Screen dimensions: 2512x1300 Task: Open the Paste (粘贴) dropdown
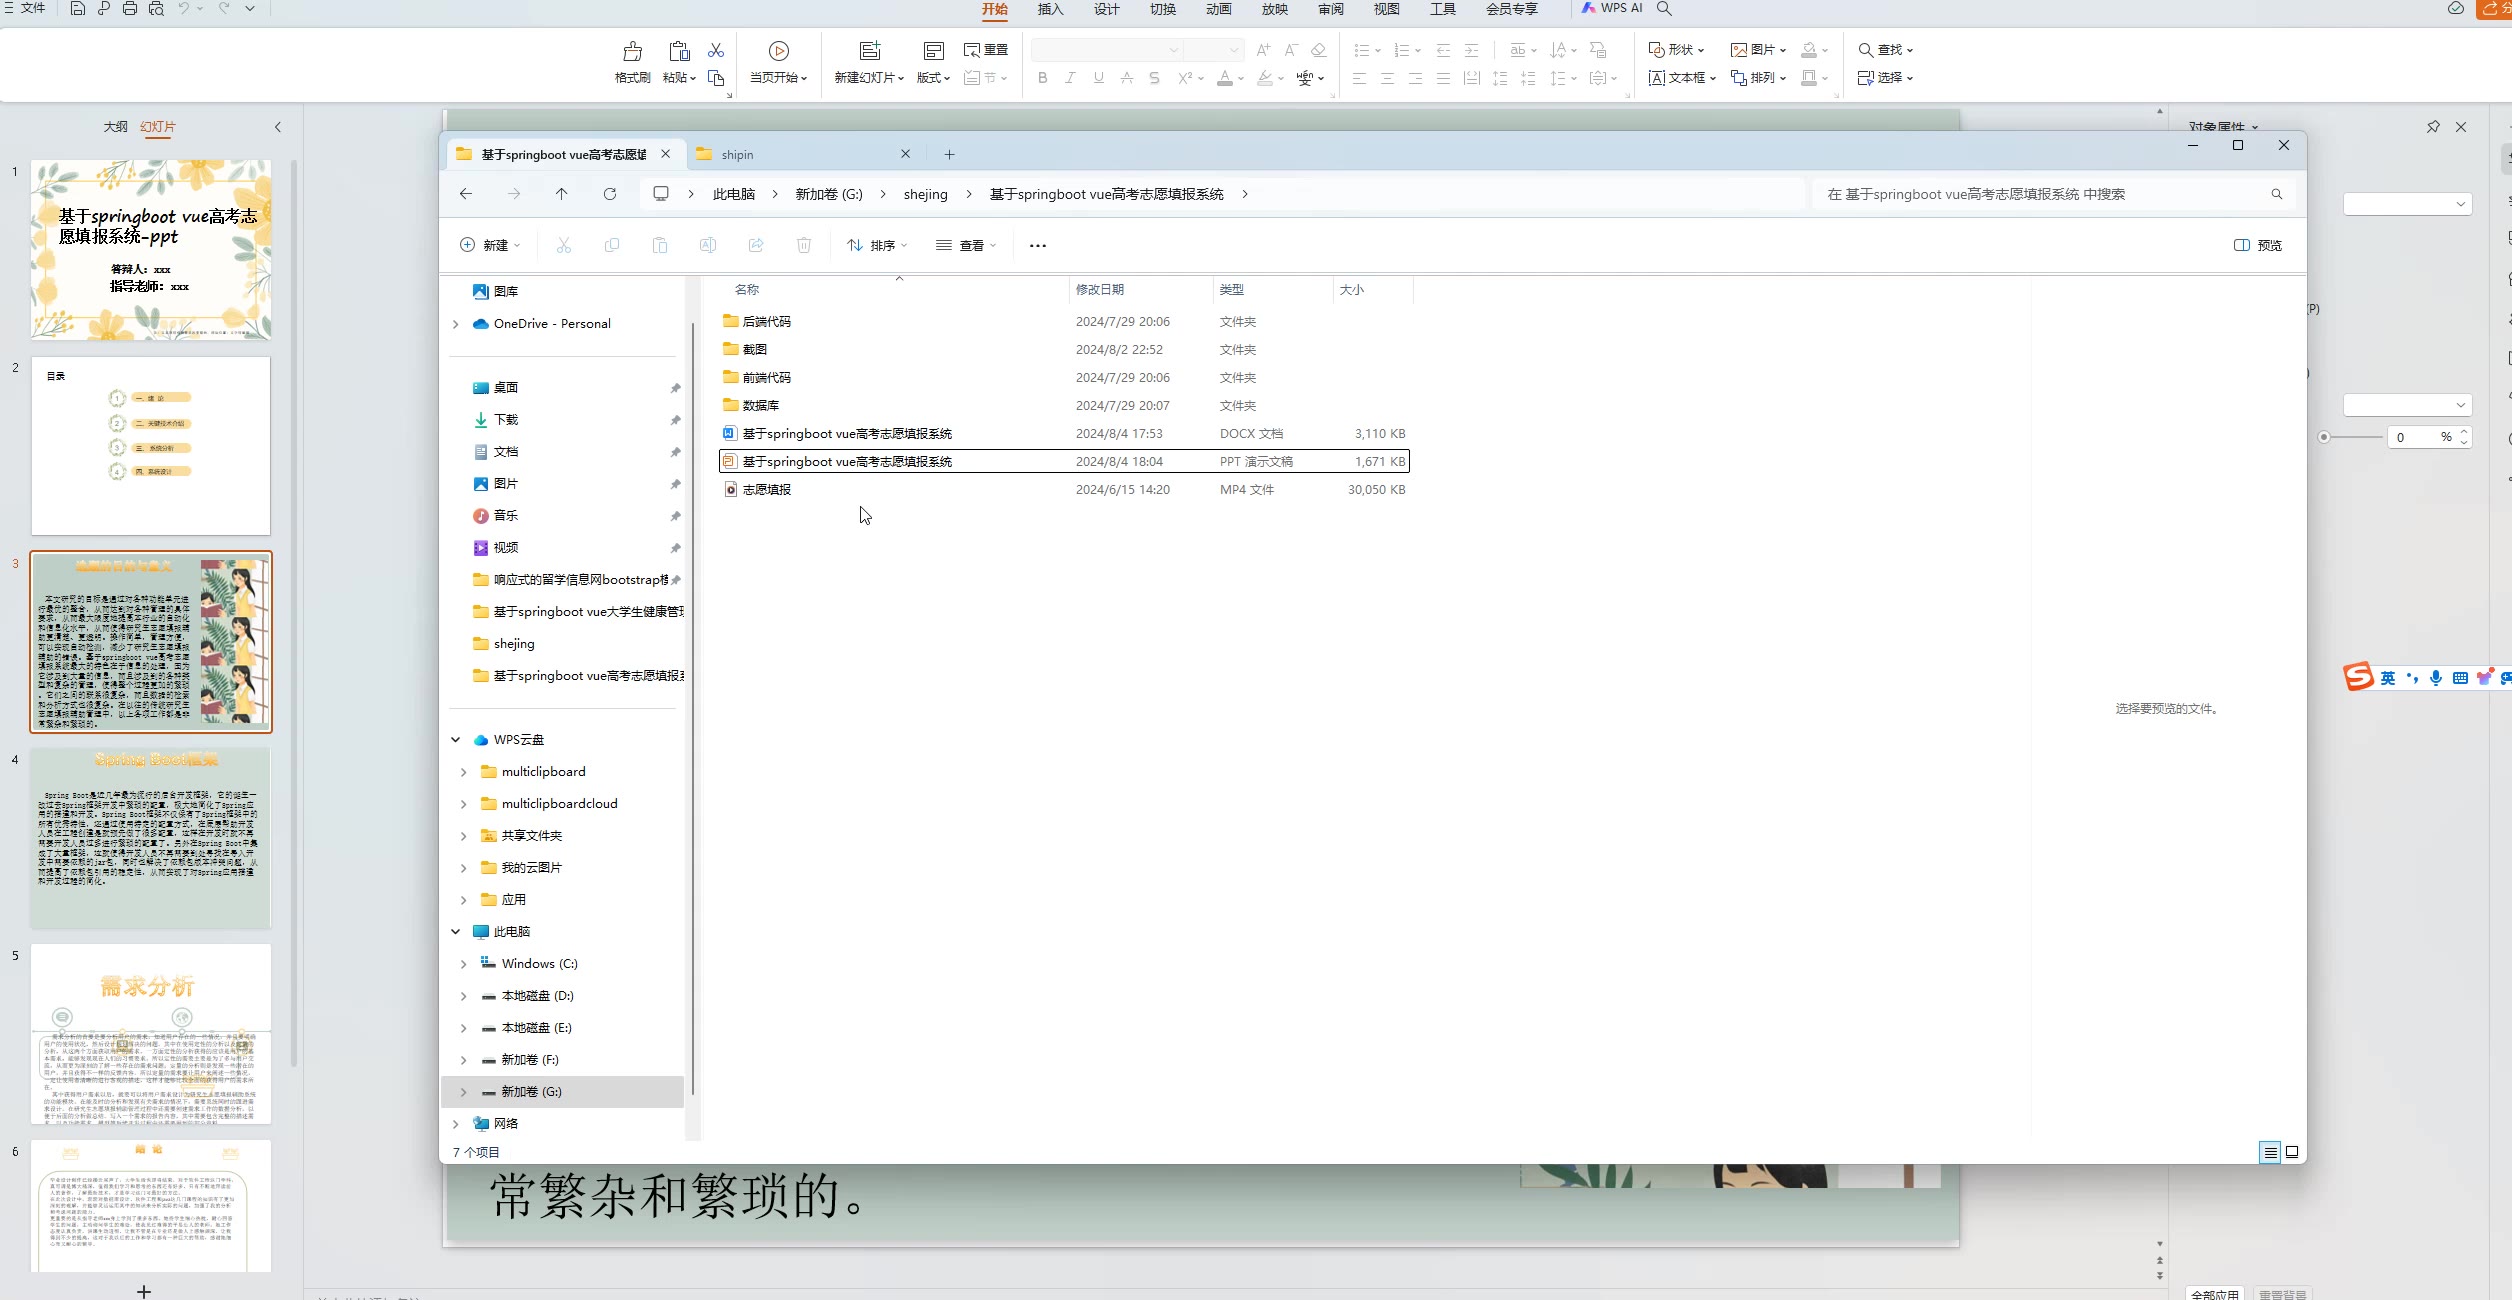[679, 78]
